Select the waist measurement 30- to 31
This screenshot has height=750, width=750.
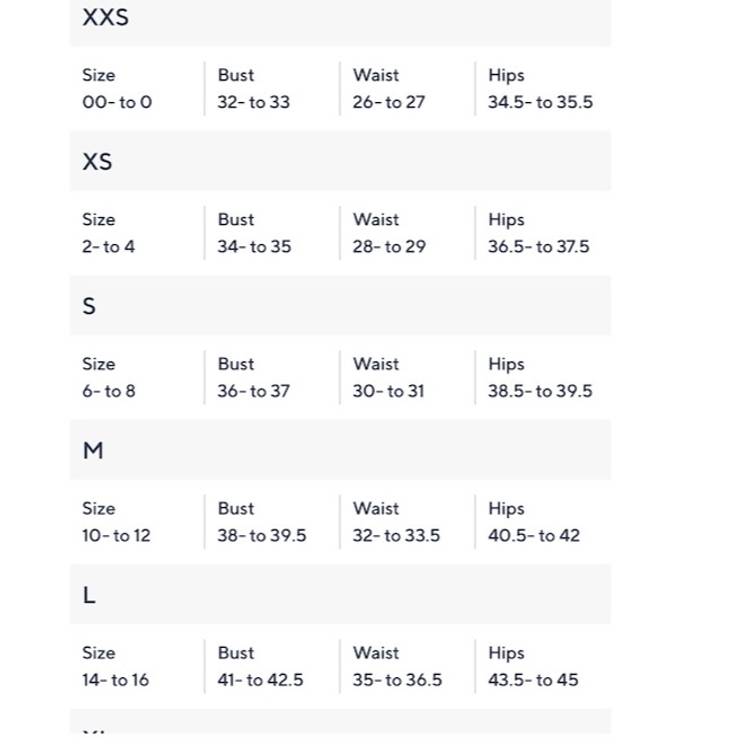(388, 391)
